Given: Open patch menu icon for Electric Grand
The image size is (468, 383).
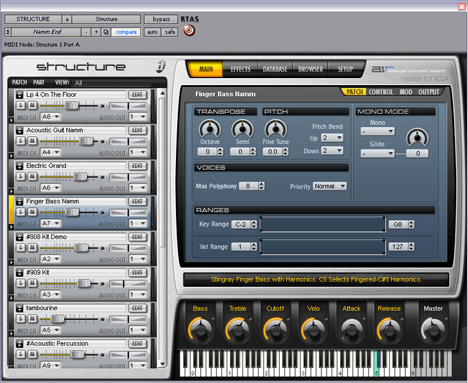Looking at the screenshot, I should point(19,166).
